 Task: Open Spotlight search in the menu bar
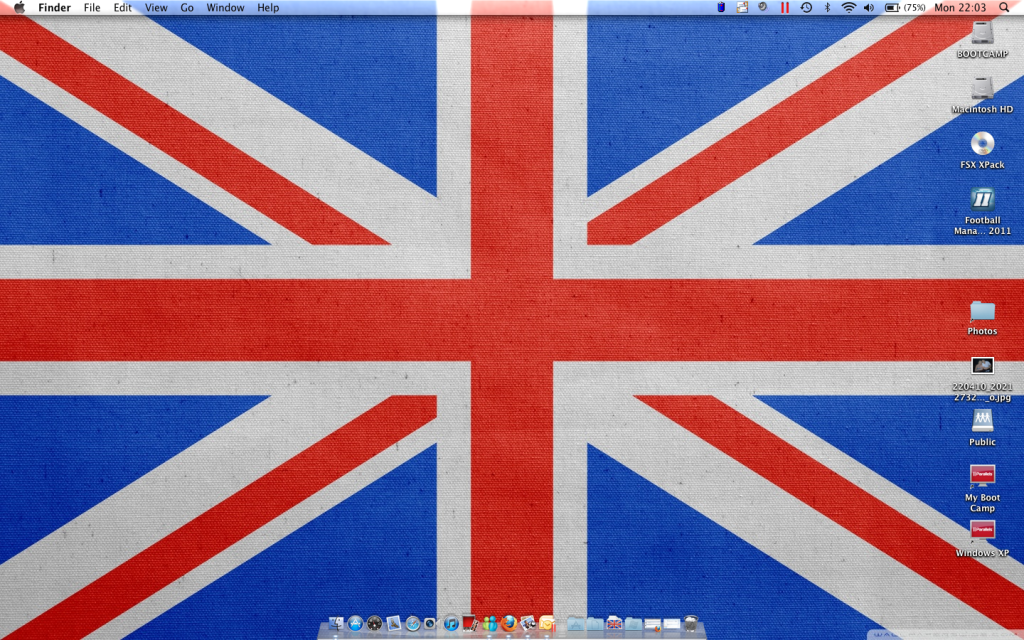(1004, 7)
